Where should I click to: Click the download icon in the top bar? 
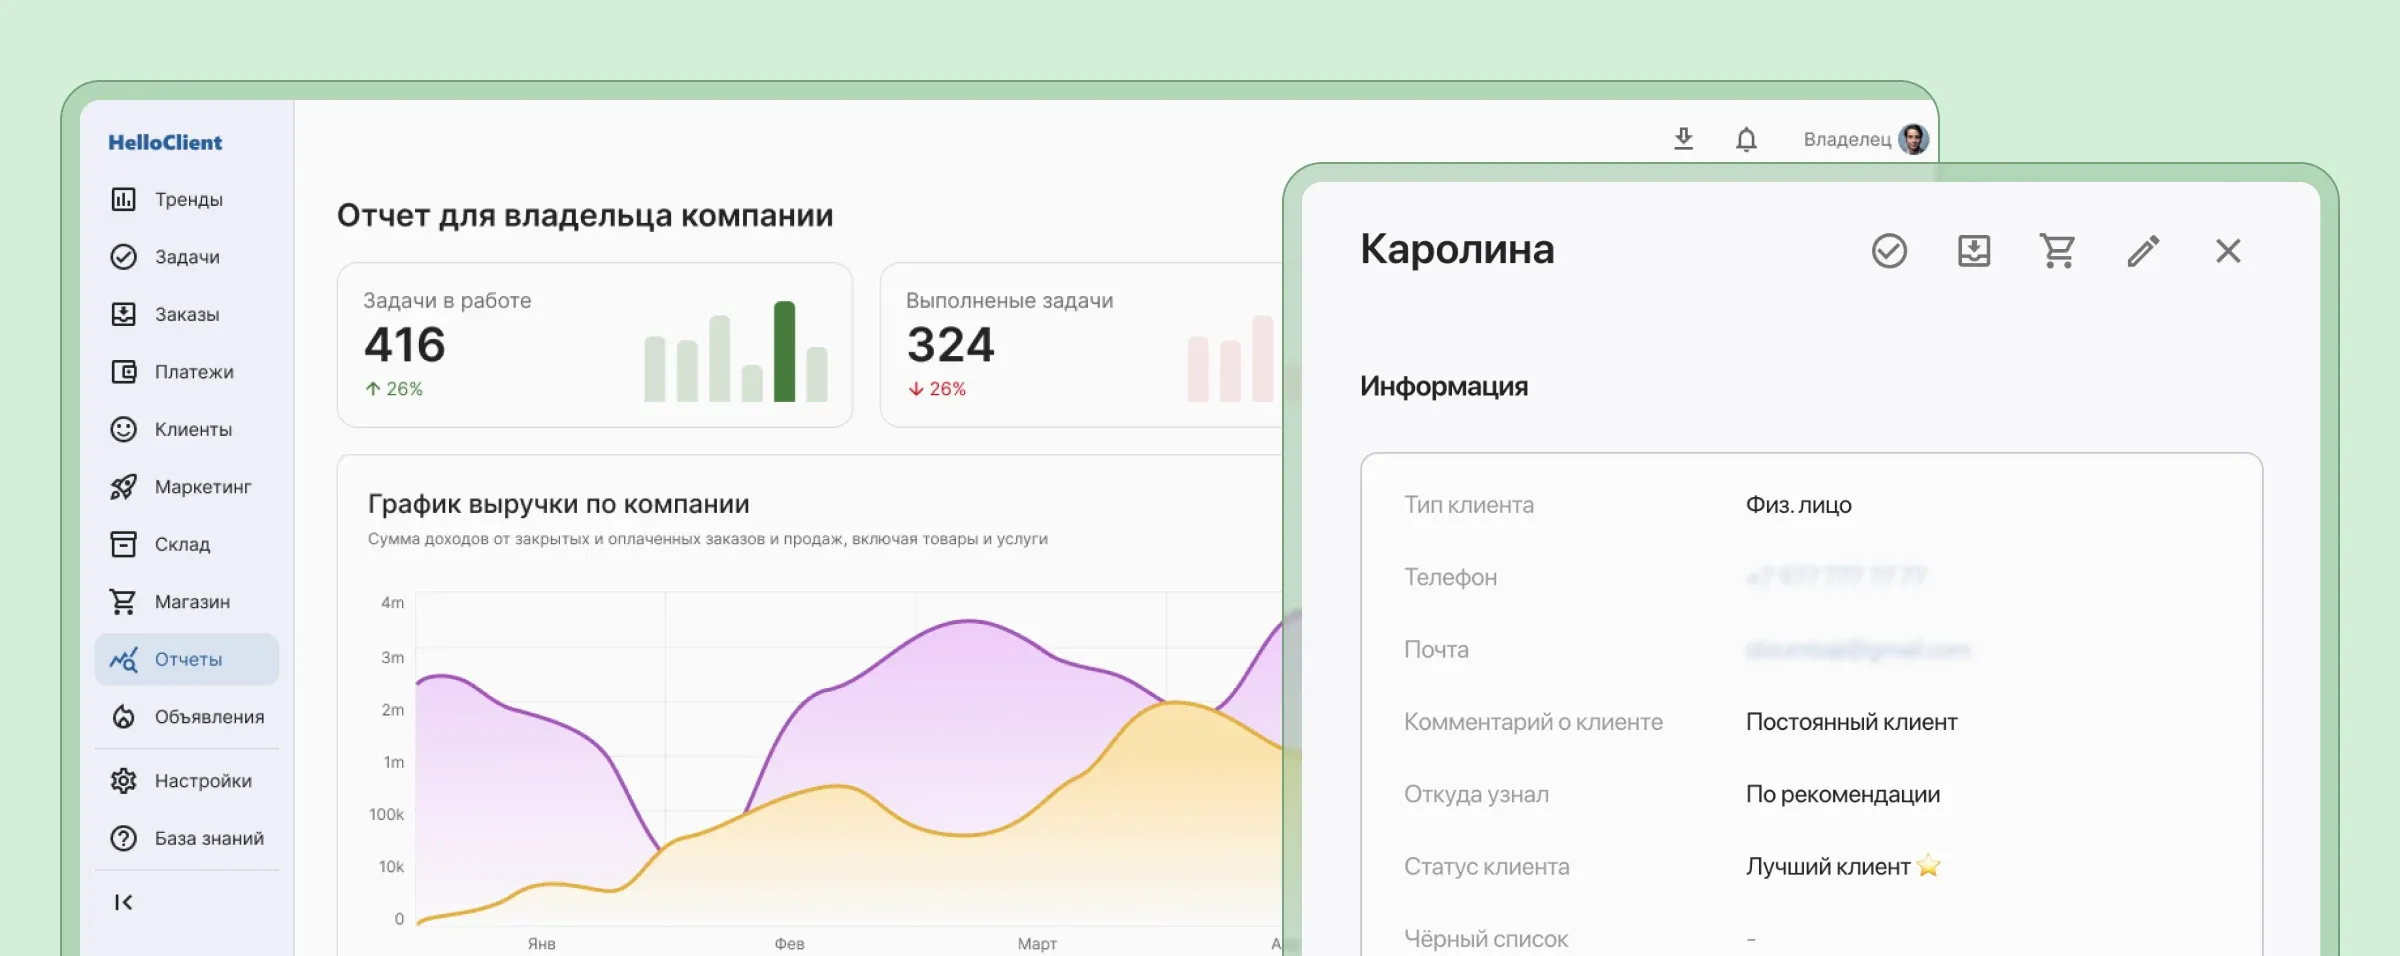click(x=1683, y=139)
